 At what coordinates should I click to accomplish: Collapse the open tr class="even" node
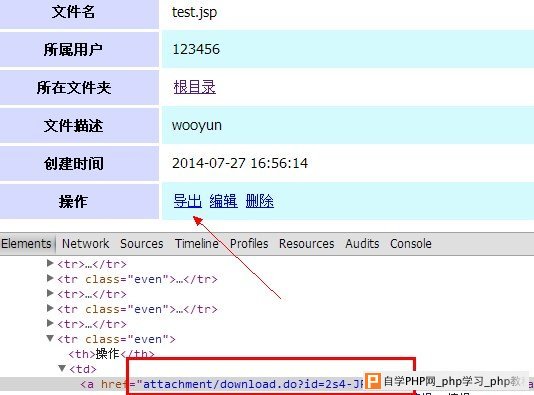pos(50,338)
